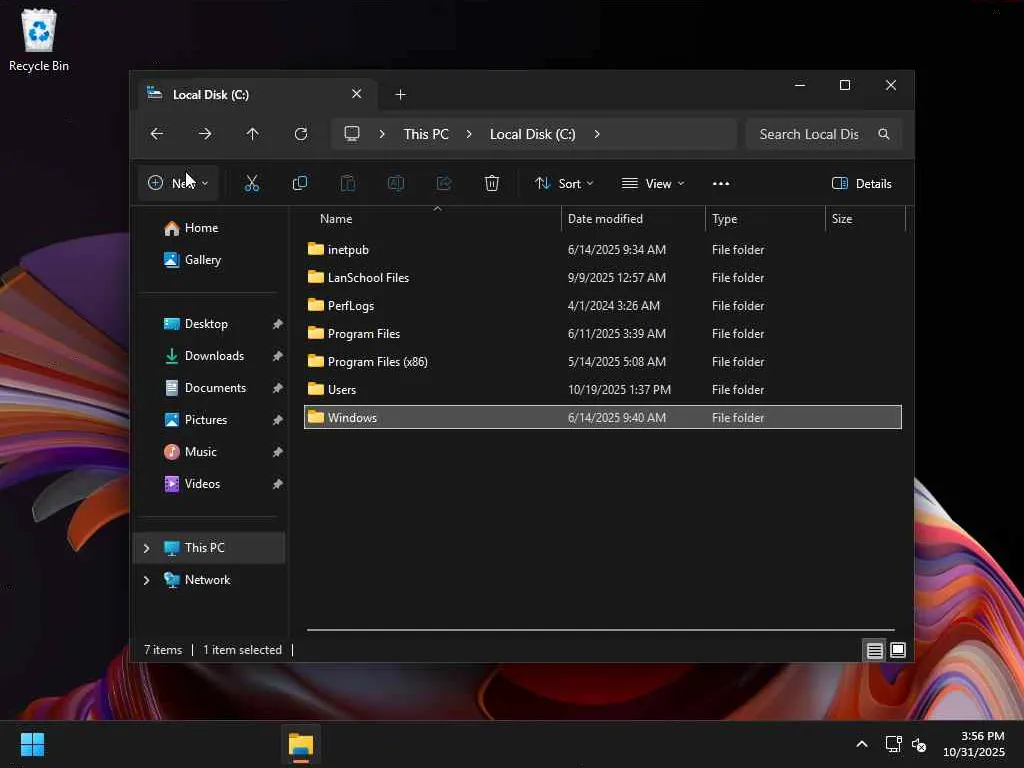Refresh the current folder view
The width and height of the screenshot is (1024, 768).
pos(301,134)
